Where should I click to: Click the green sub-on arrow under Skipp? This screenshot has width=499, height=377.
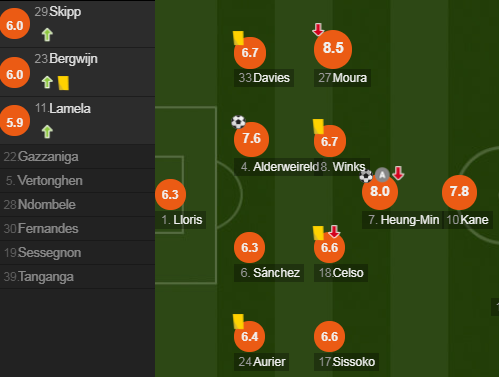click(x=47, y=35)
